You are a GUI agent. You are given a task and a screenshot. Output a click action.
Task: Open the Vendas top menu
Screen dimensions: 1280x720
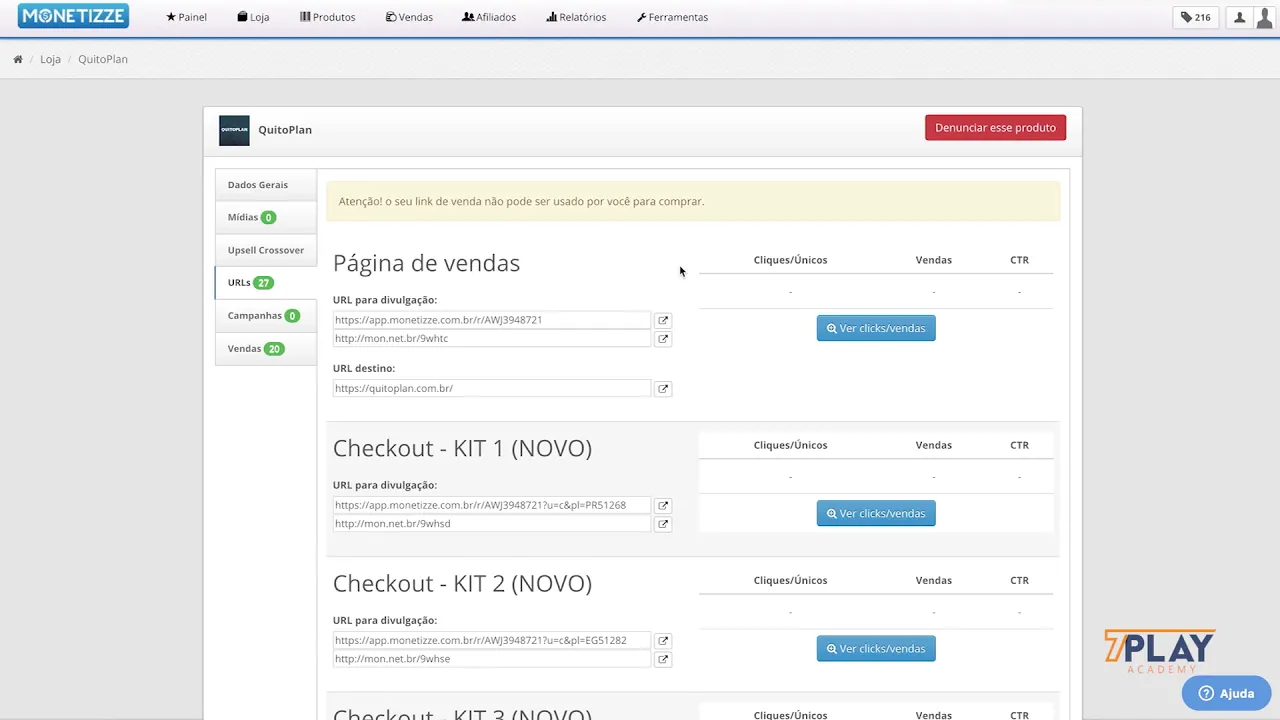point(409,17)
